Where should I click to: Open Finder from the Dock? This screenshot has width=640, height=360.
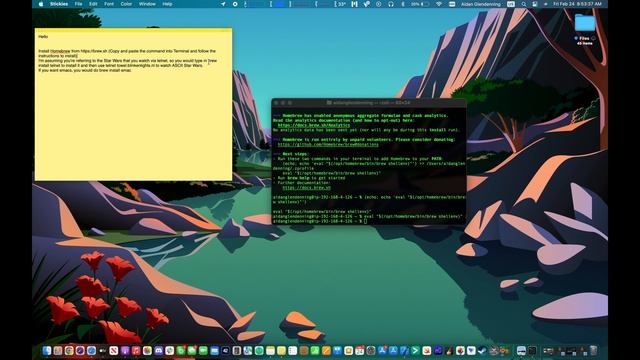[47, 351]
